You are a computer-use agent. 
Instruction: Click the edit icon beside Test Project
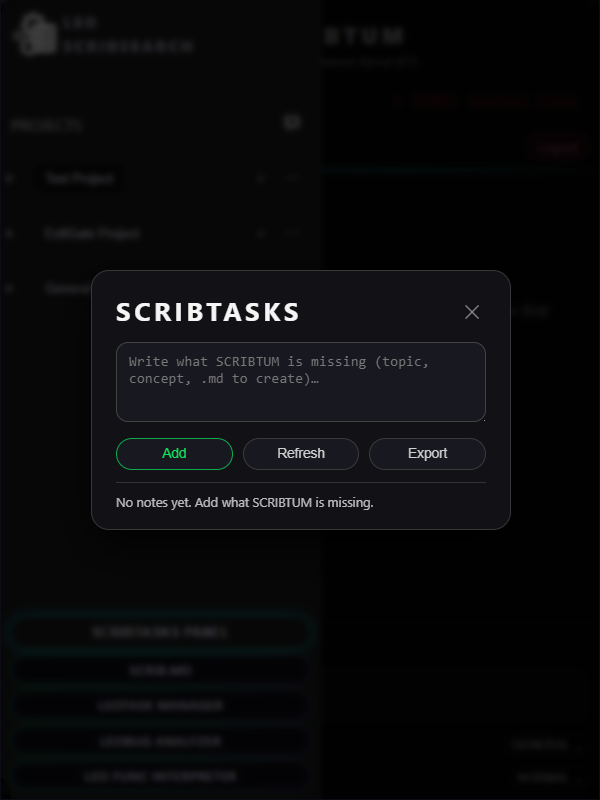[261, 178]
